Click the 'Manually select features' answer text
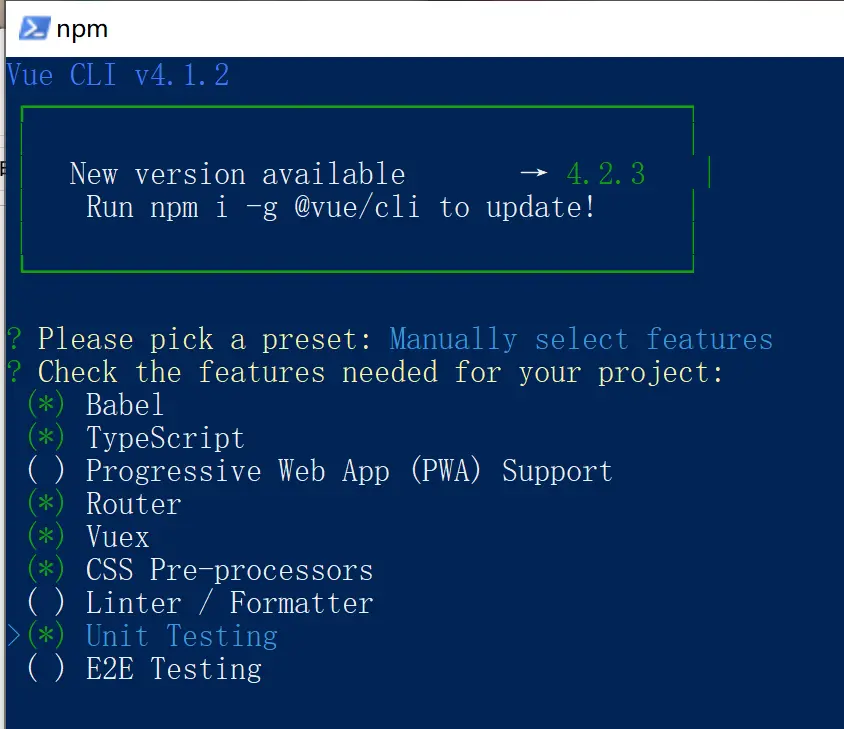Screen dimensions: 844x729 pos(581,339)
